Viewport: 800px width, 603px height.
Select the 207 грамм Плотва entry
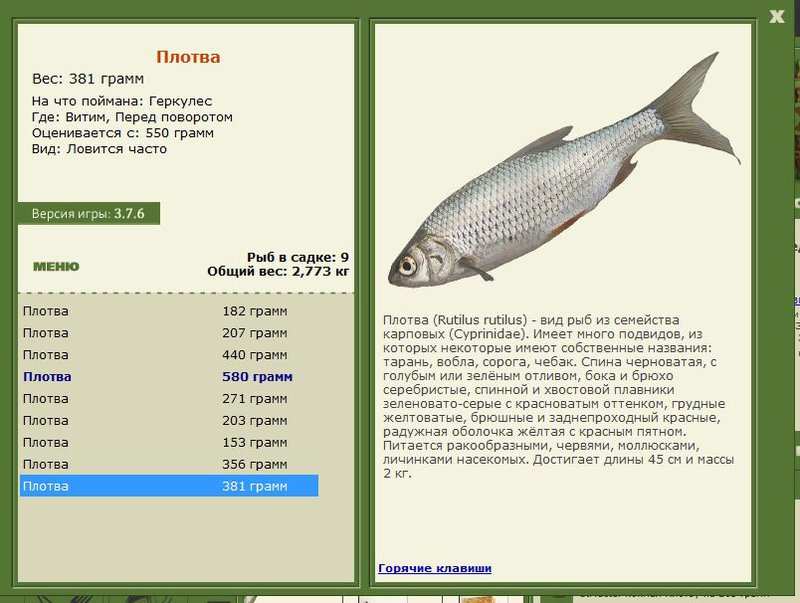click(x=169, y=333)
